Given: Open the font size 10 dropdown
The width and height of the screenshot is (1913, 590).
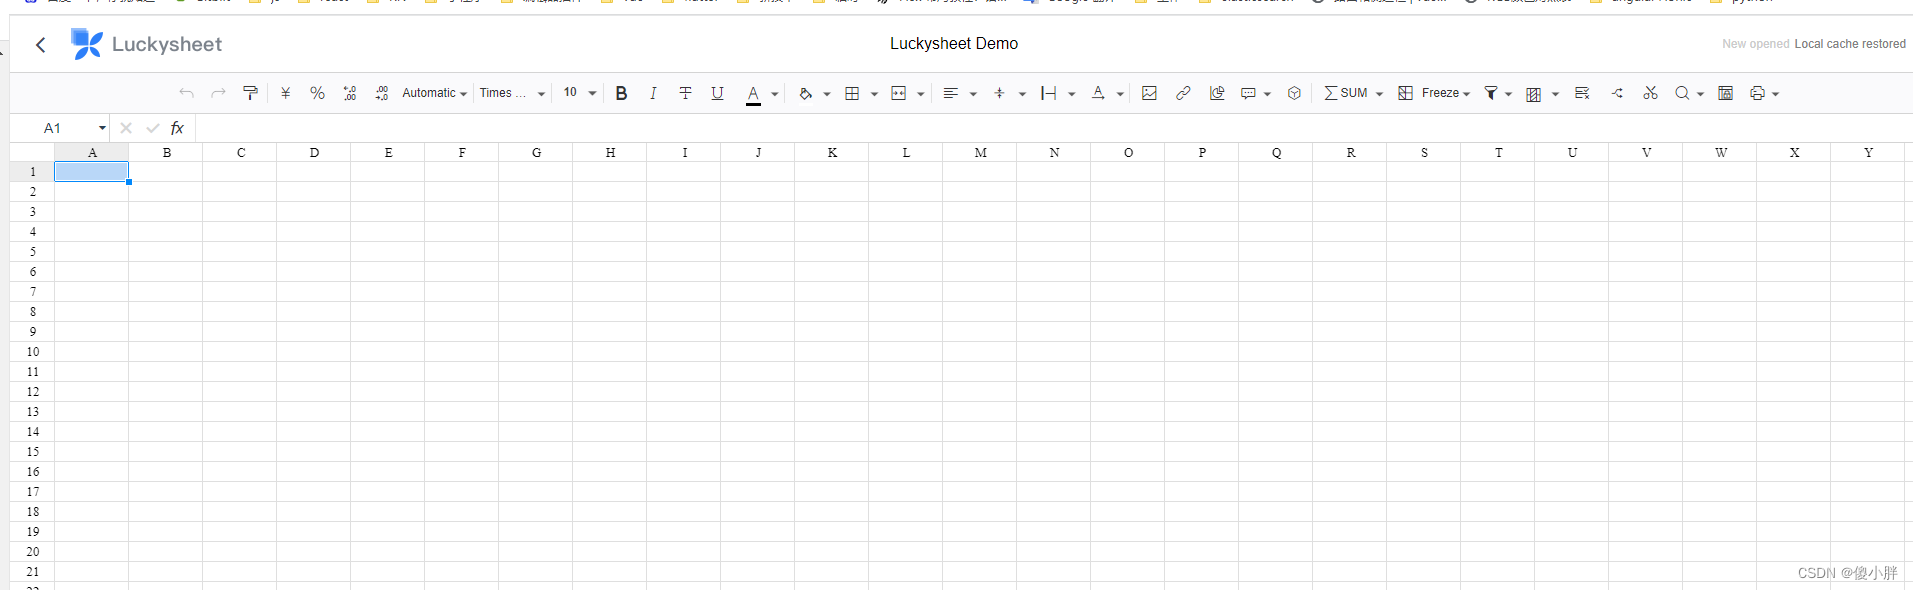Looking at the screenshot, I should (580, 93).
